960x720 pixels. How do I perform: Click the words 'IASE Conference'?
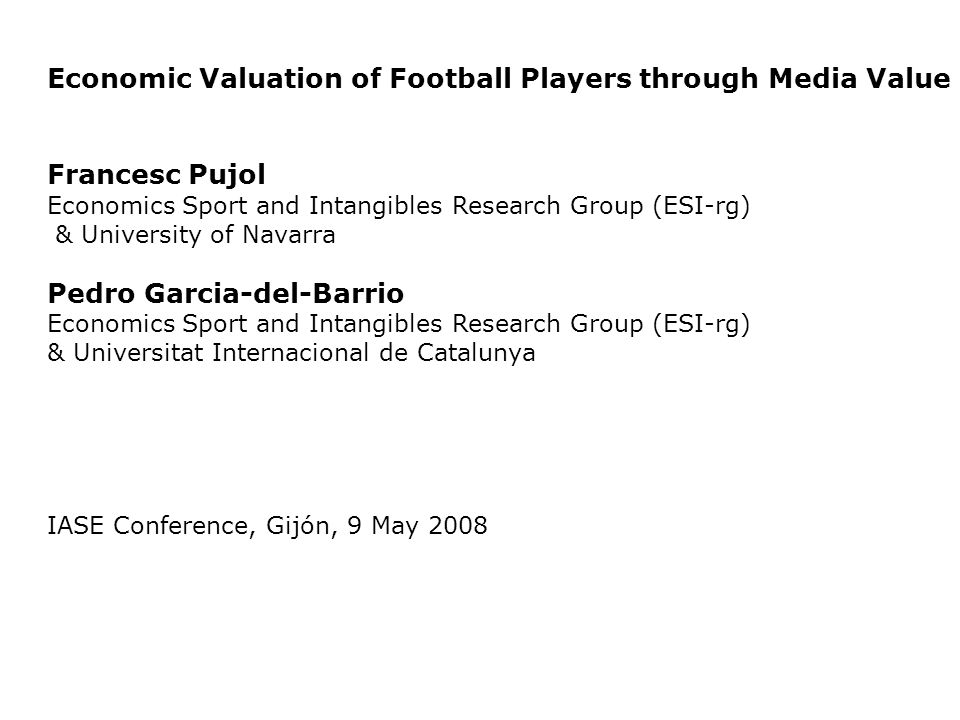(x=148, y=526)
